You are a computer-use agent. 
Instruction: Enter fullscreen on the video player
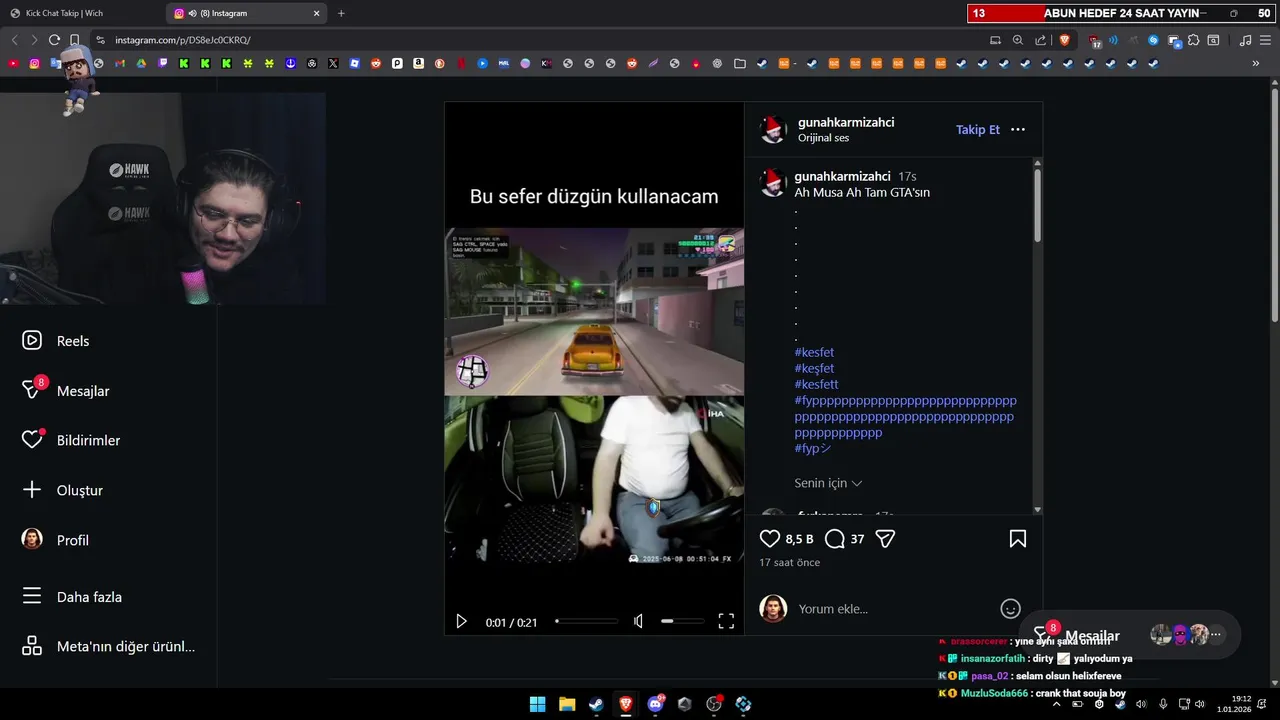coord(726,622)
